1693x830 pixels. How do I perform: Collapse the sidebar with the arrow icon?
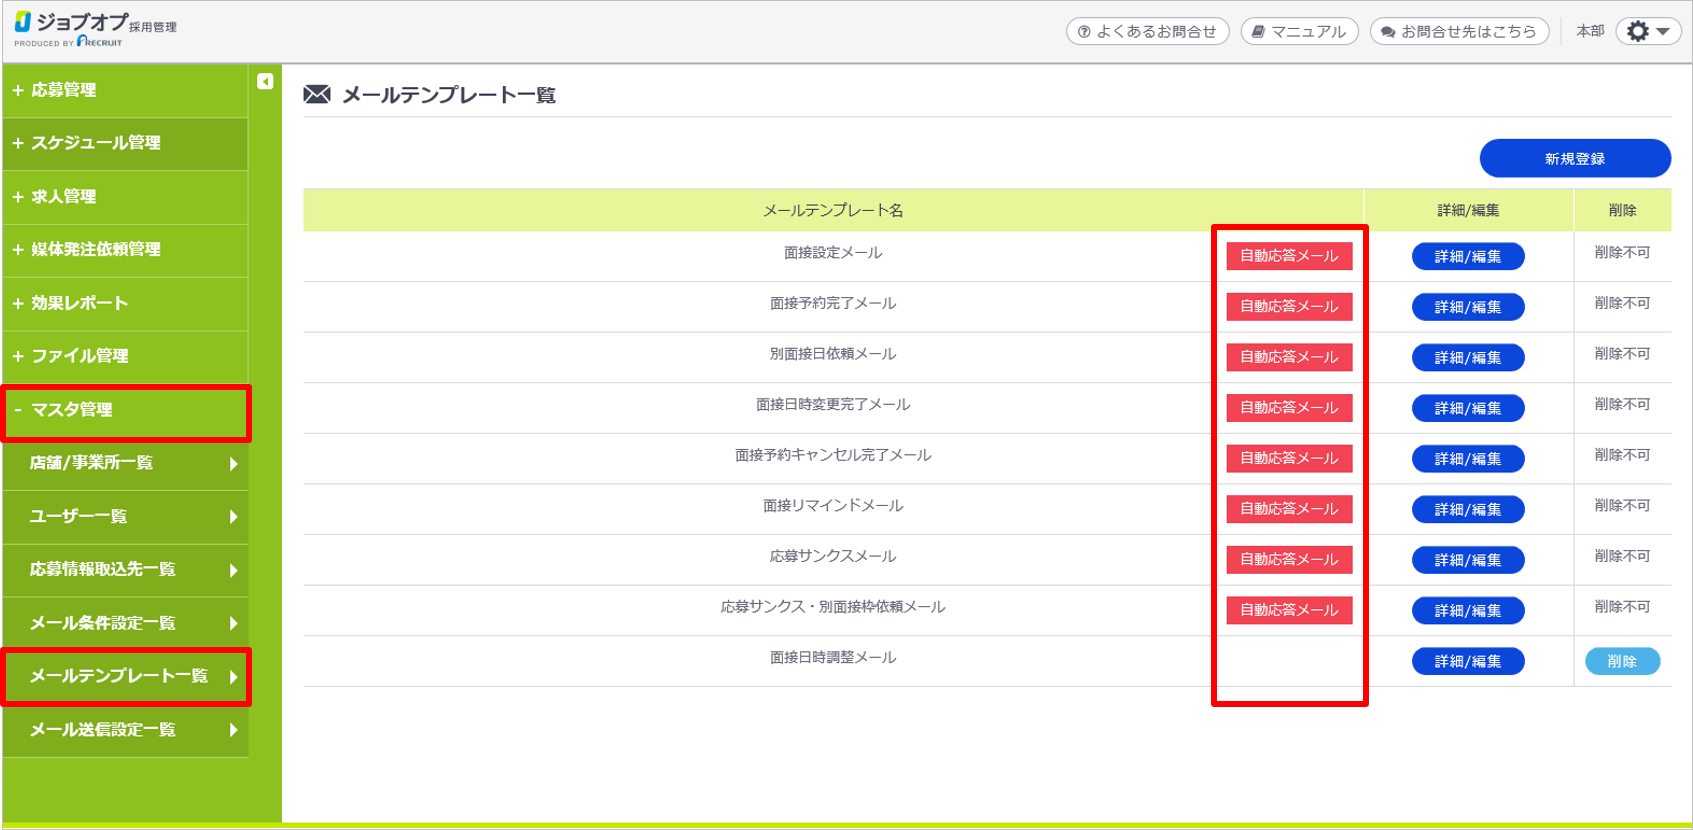click(x=265, y=82)
